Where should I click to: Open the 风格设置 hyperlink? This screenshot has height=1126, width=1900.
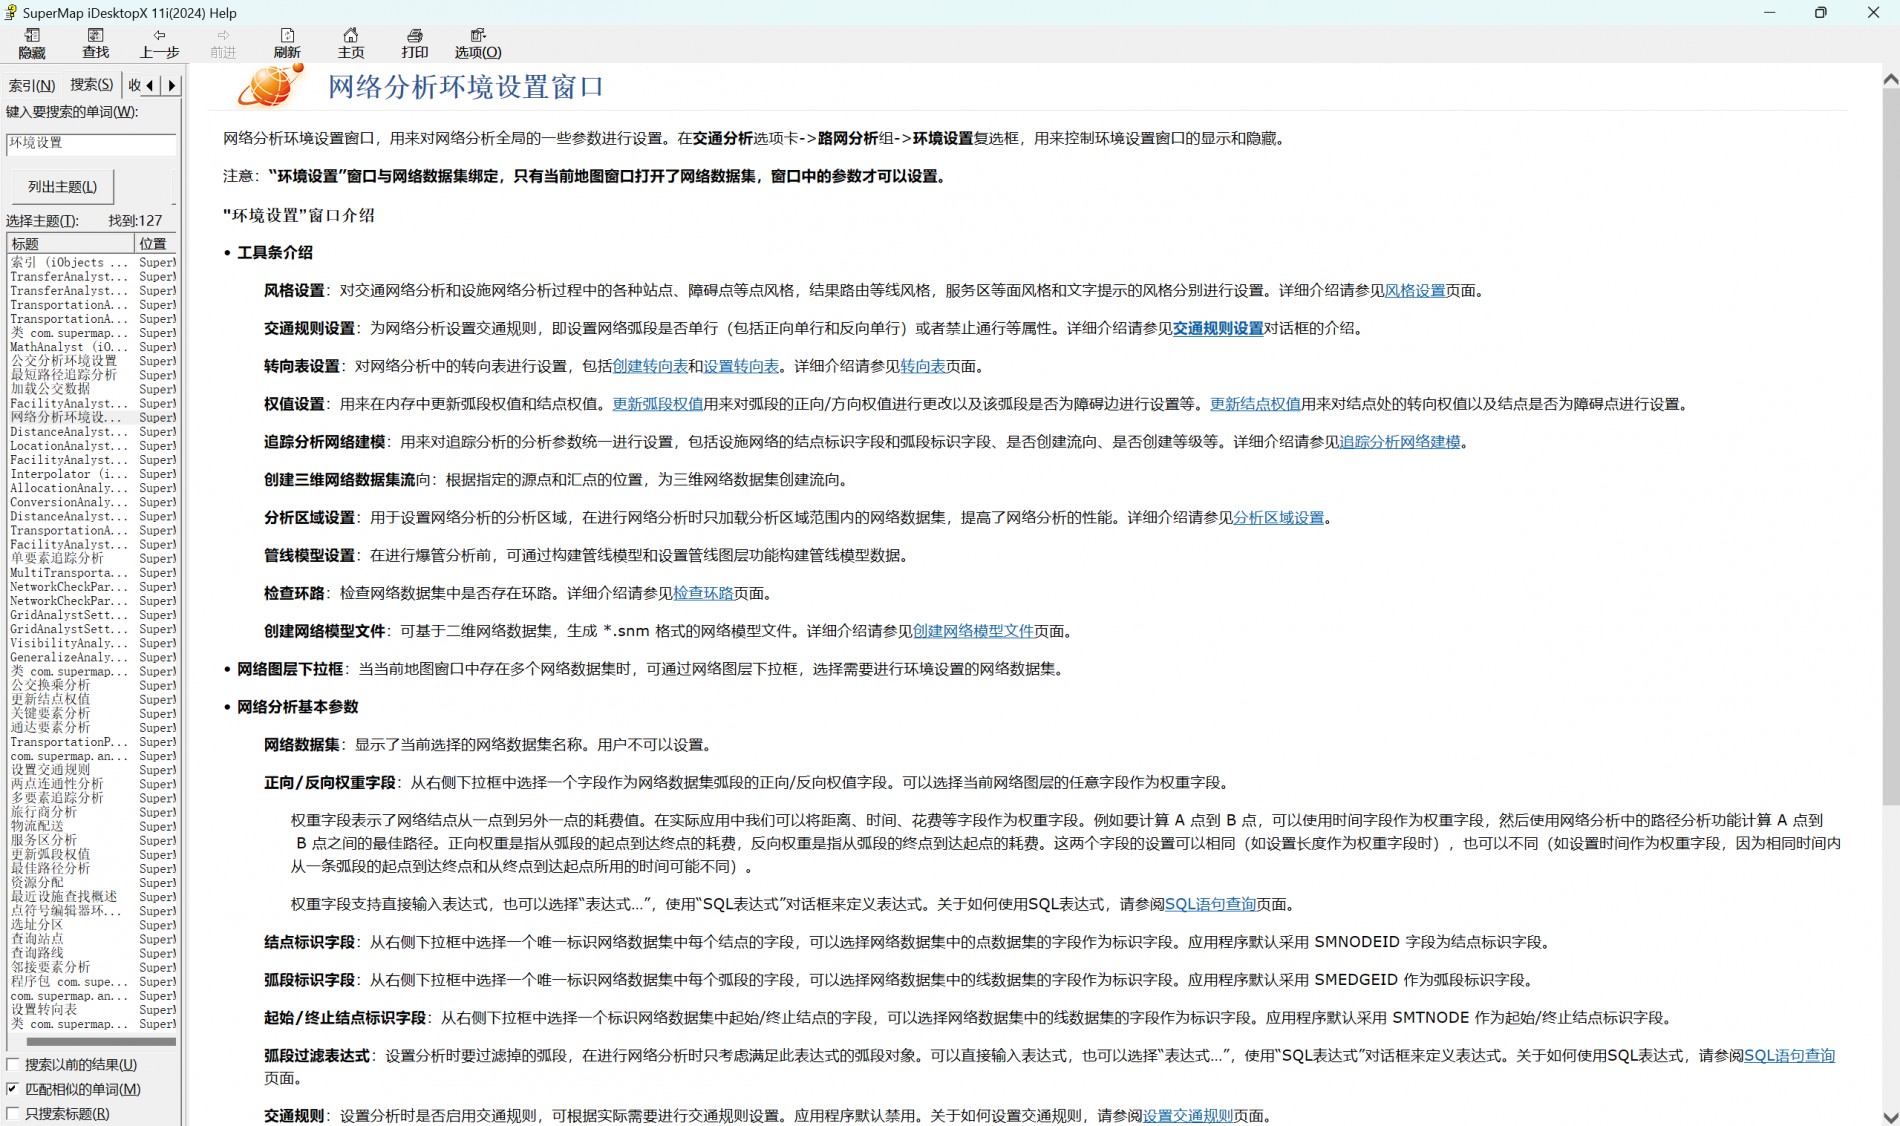coord(1414,291)
